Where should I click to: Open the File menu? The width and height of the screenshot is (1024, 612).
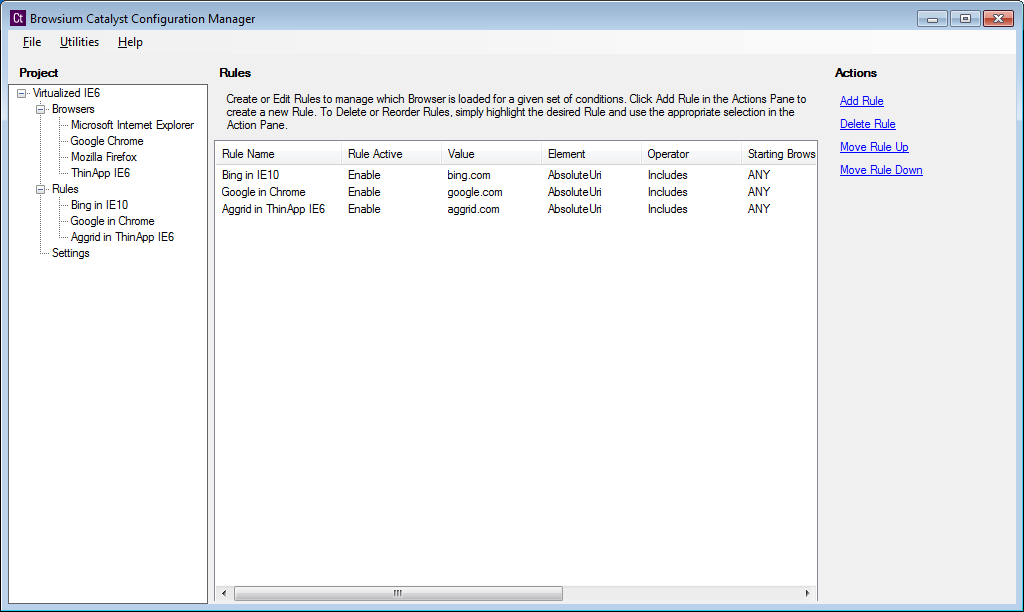tap(31, 42)
